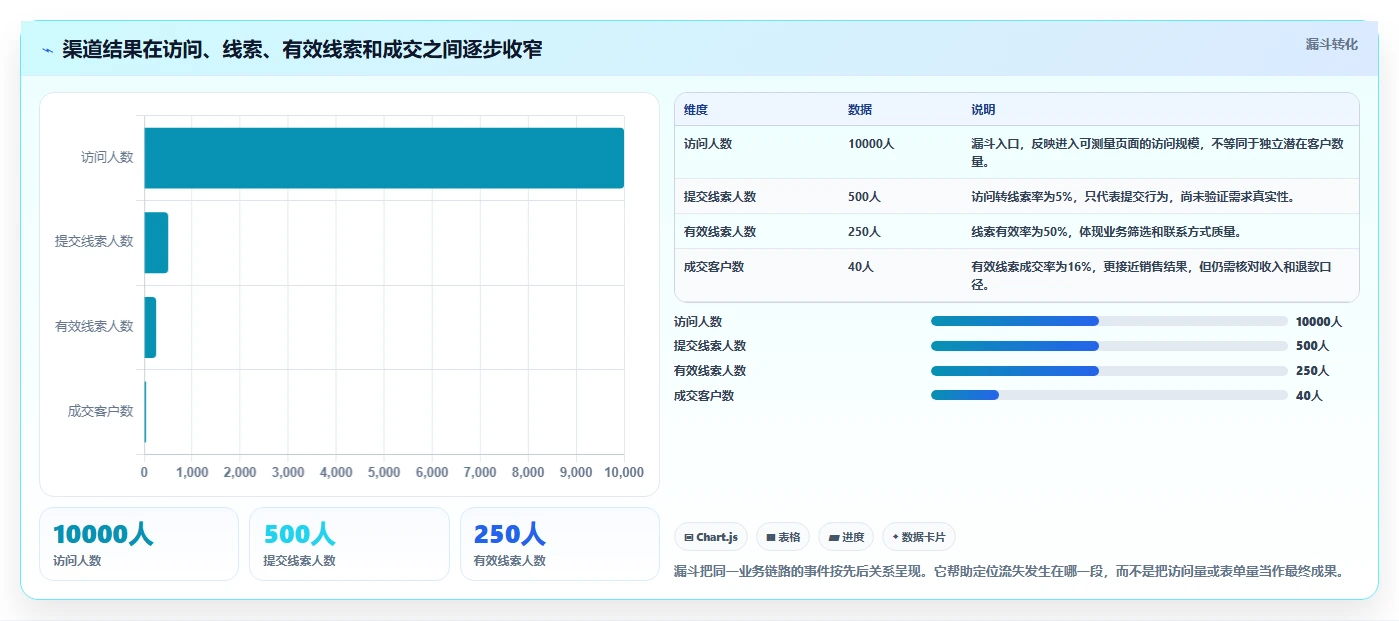The height and width of the screenshot is (621, 1399).
Task: Select the 进度 chip
Action: (x=846, y=537)
